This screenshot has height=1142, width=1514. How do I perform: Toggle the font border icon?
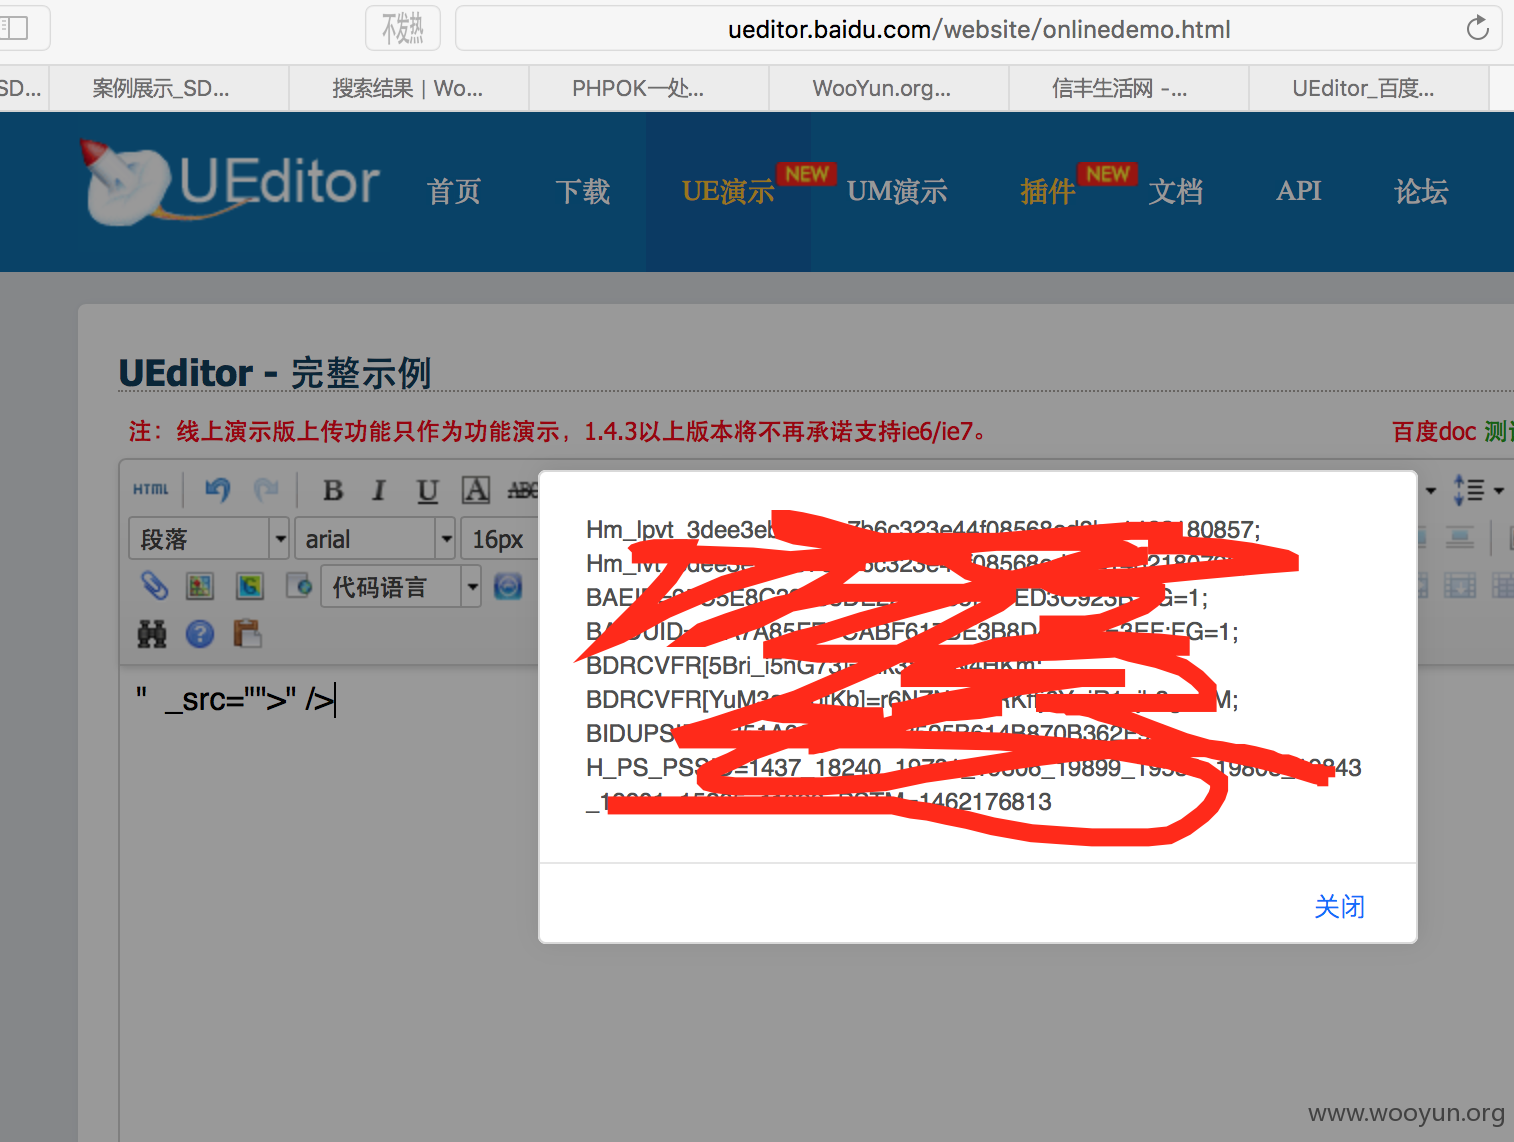476,490
